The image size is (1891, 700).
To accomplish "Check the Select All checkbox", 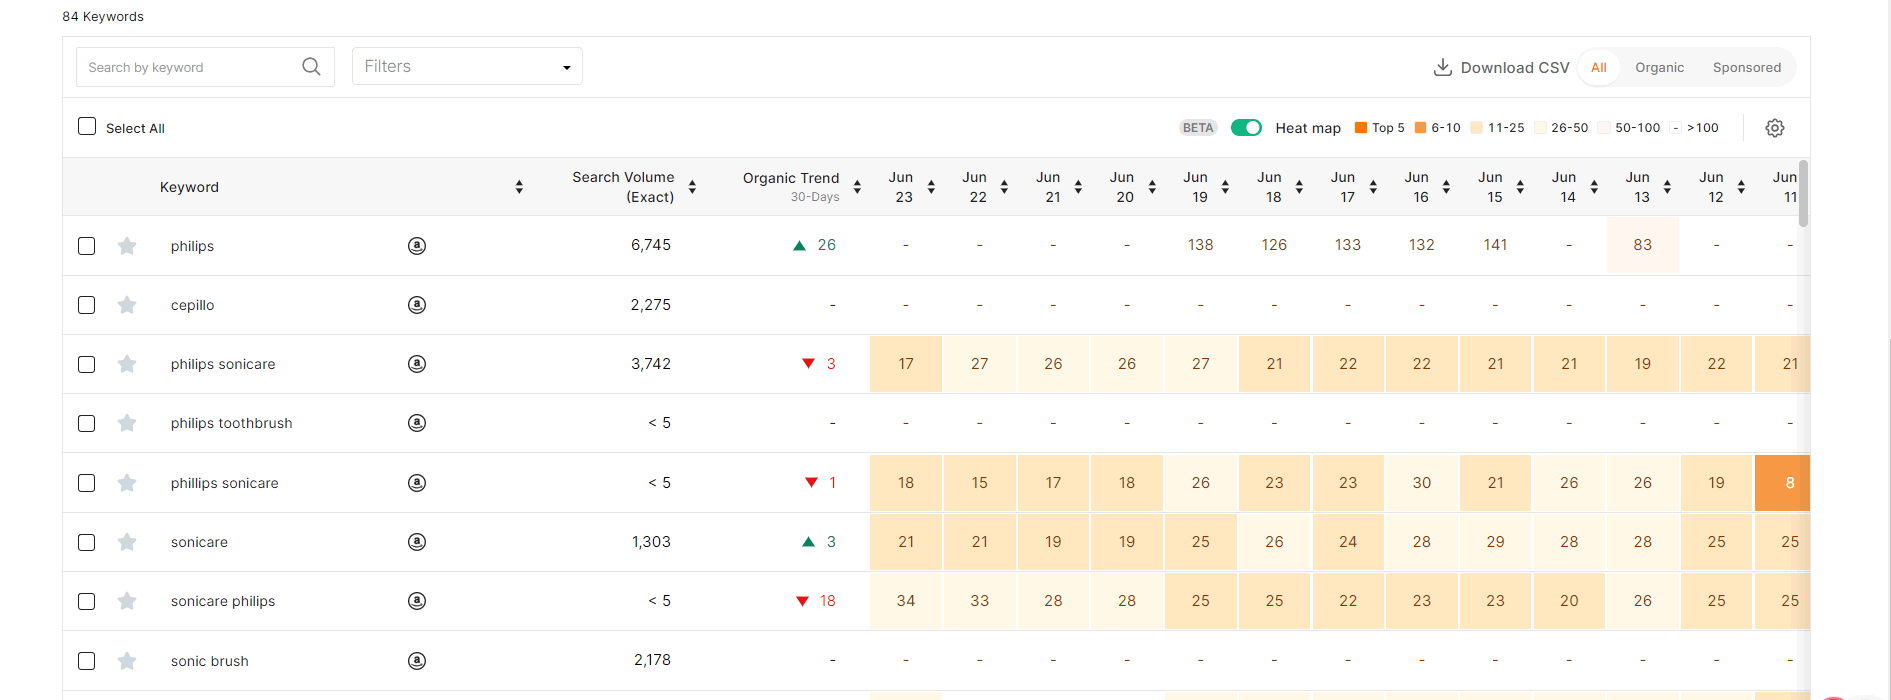I will coord(87,126).
